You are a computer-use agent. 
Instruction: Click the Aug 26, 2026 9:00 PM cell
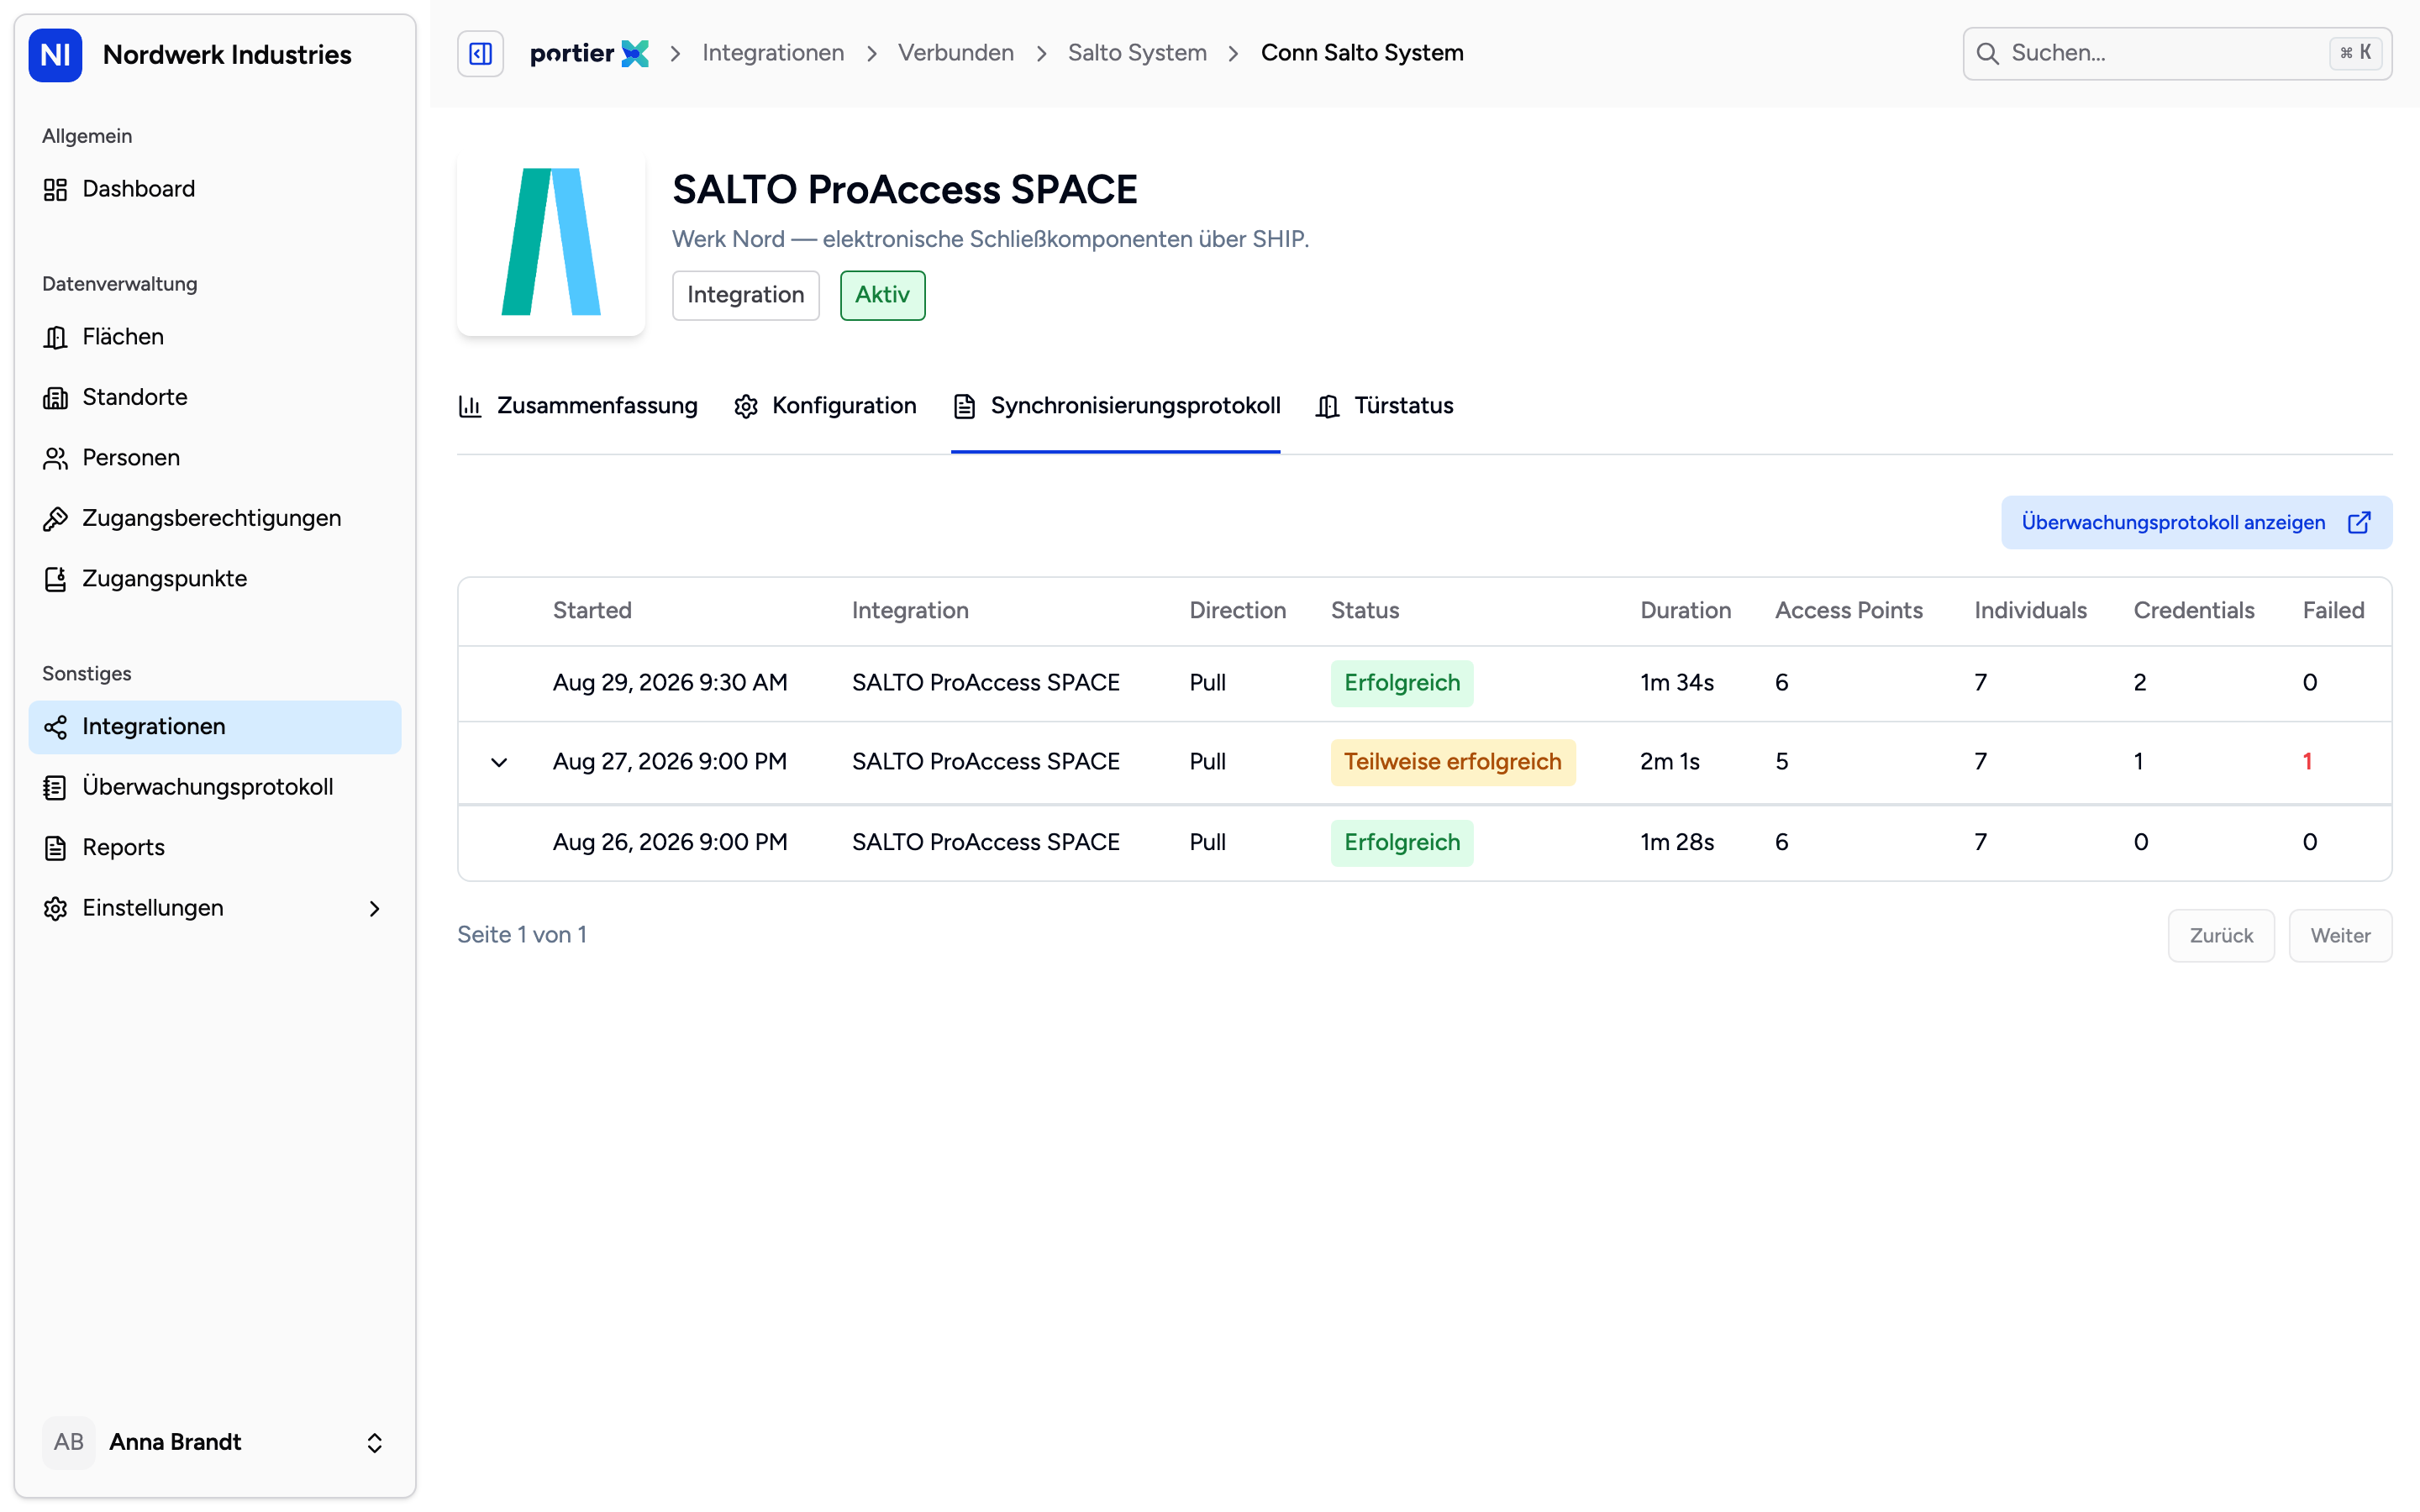tap(670, 842)
